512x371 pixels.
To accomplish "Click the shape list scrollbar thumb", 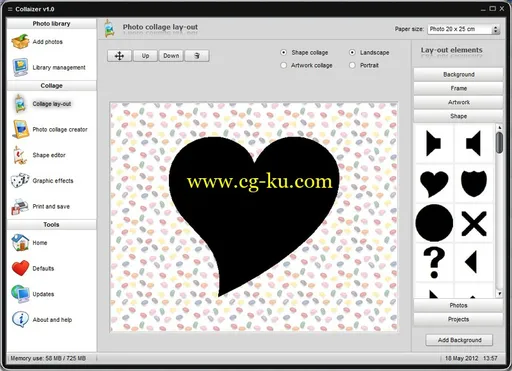I will point(499,143).
